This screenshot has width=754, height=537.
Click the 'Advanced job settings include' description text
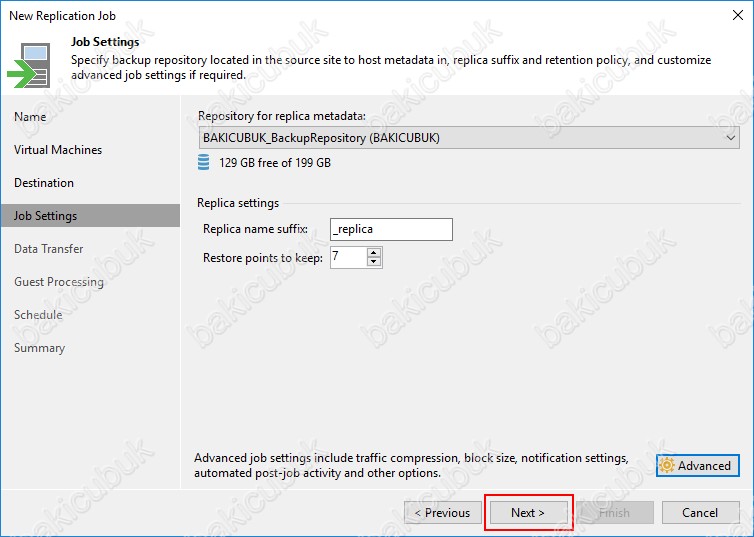(x=411, y=465)
